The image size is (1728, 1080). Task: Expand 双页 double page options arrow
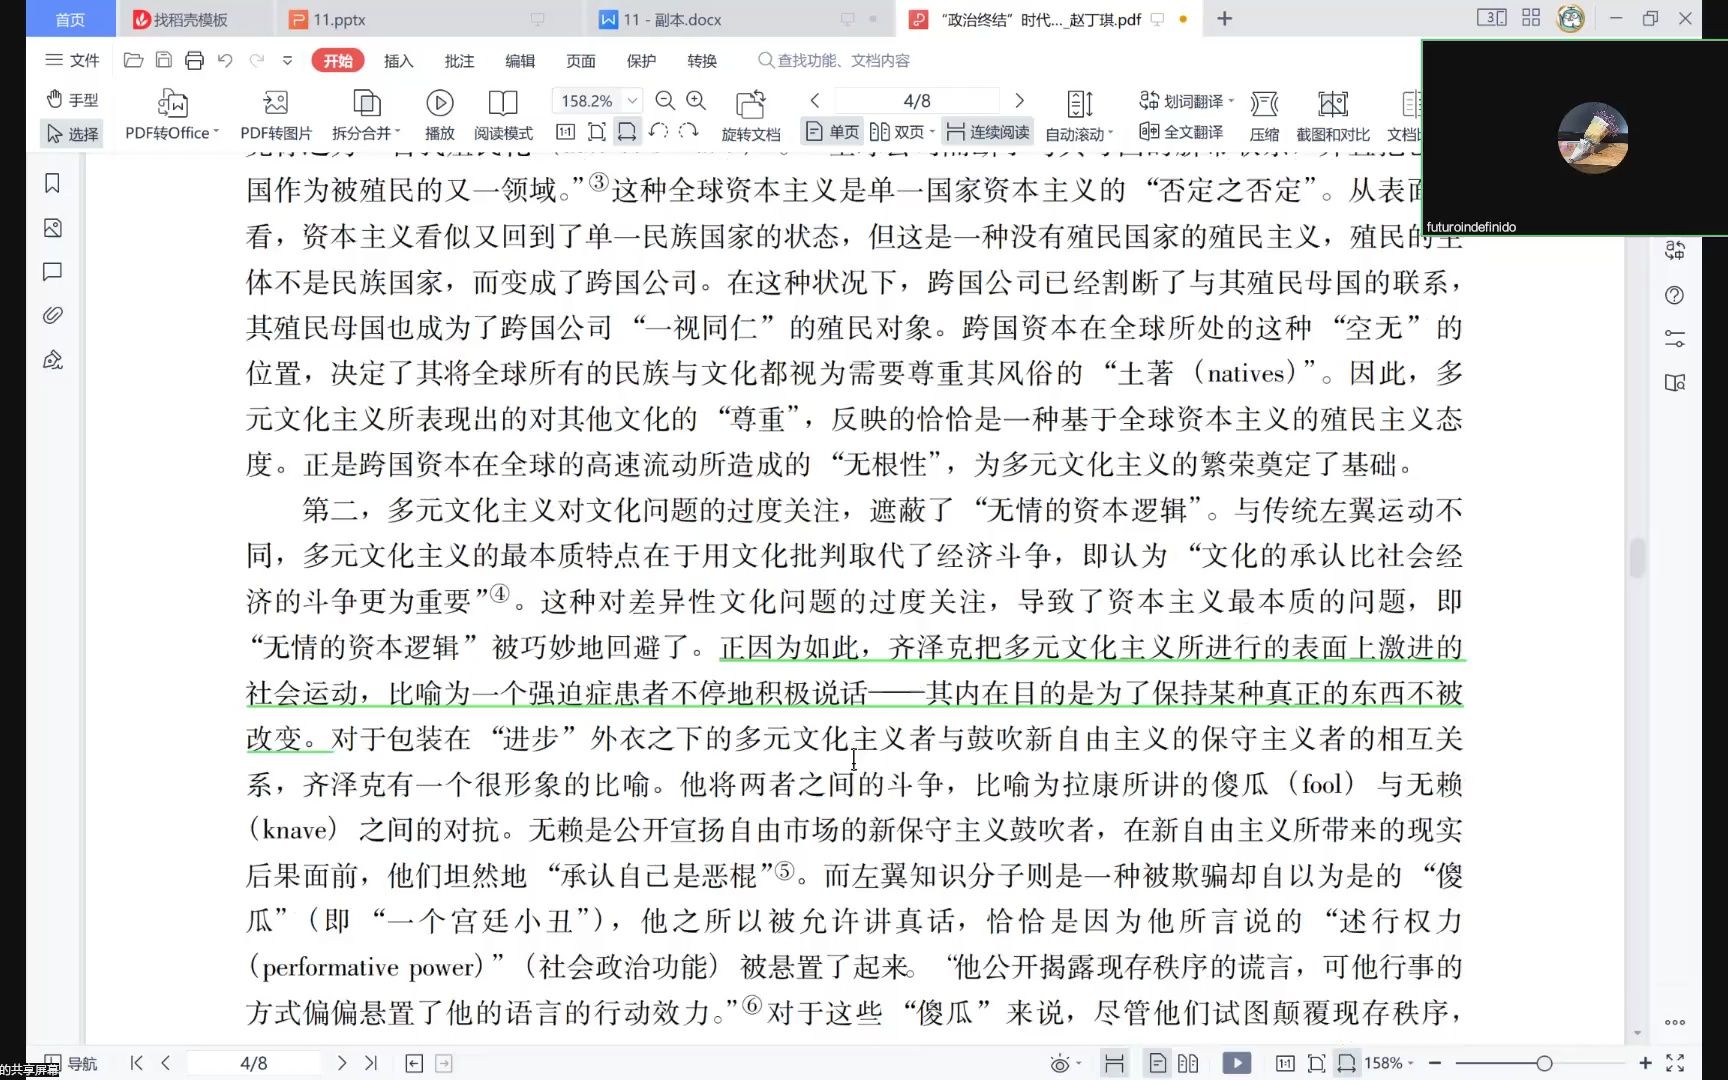[x=932, y=132]
